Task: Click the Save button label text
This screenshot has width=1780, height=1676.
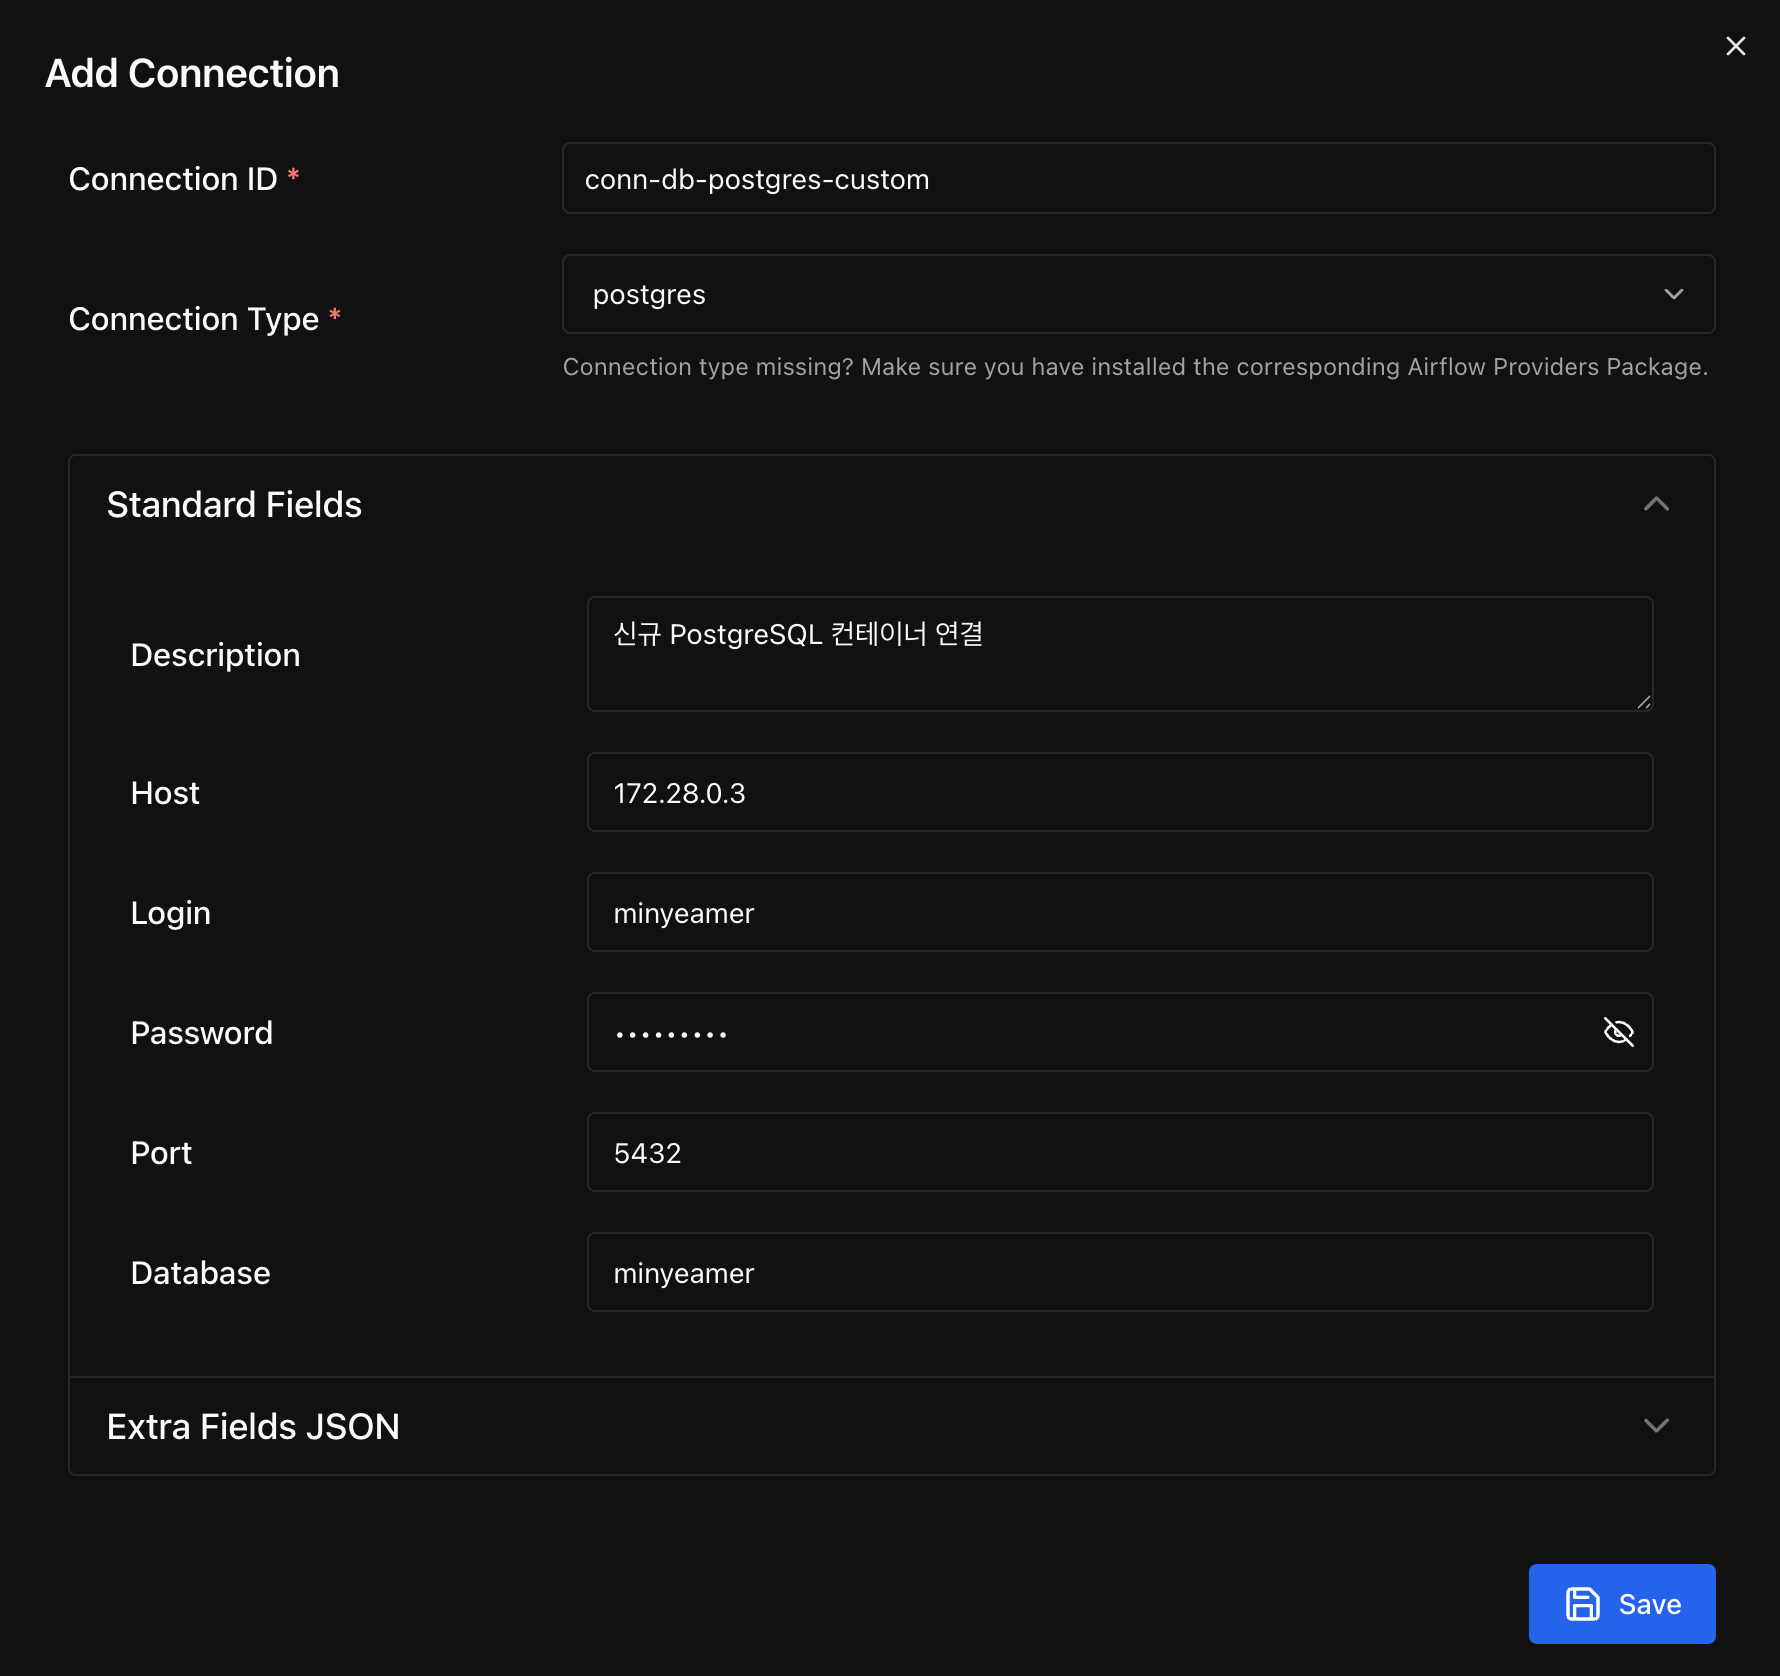Action: pos(1649,1604)
